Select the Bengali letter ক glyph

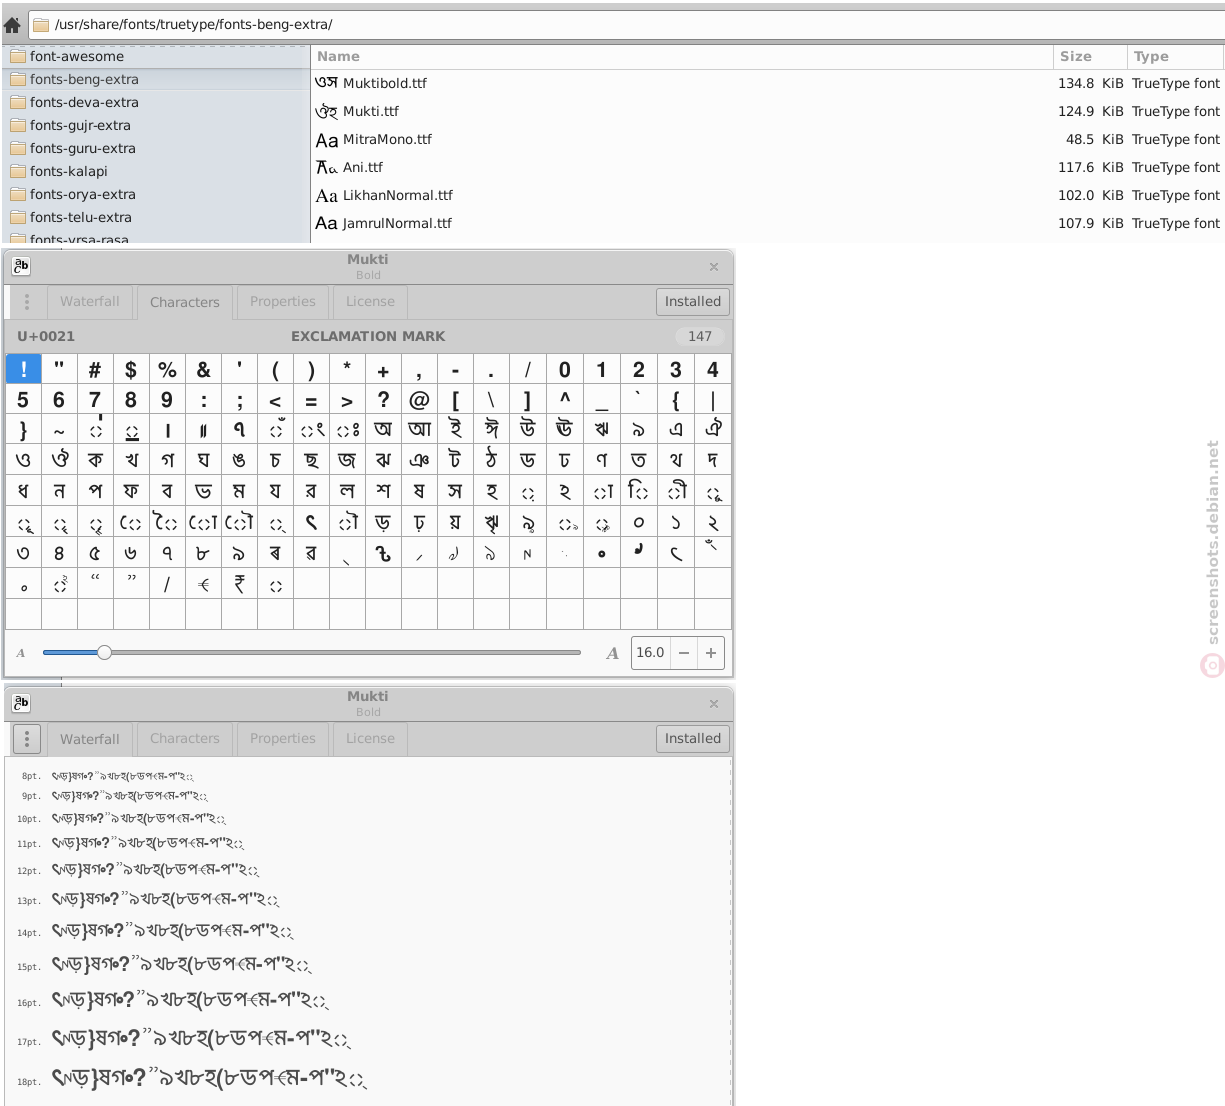[x=95, y=460]
